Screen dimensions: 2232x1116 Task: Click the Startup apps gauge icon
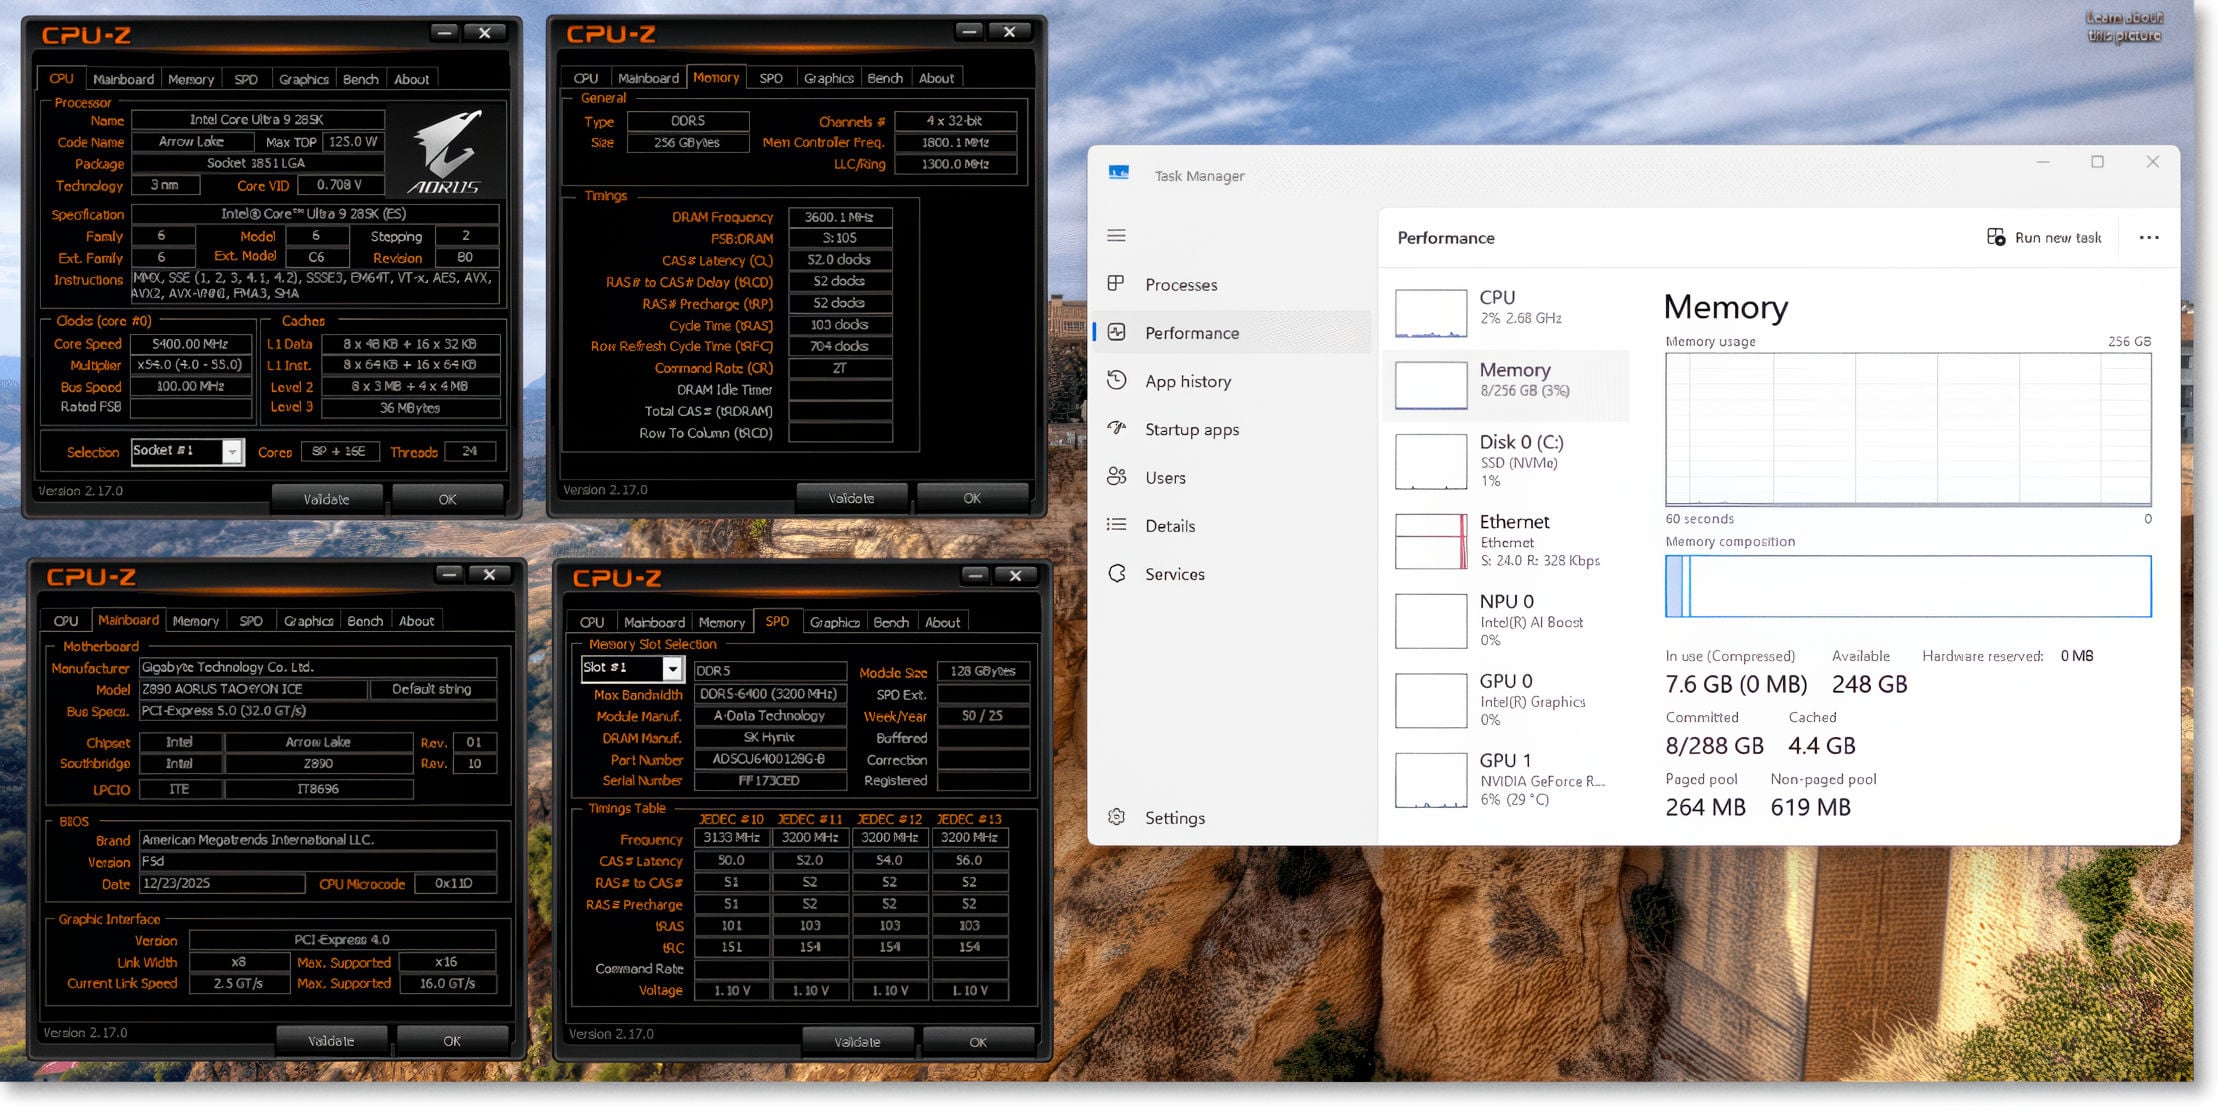pyautogui.click(x=1116, y=428)
